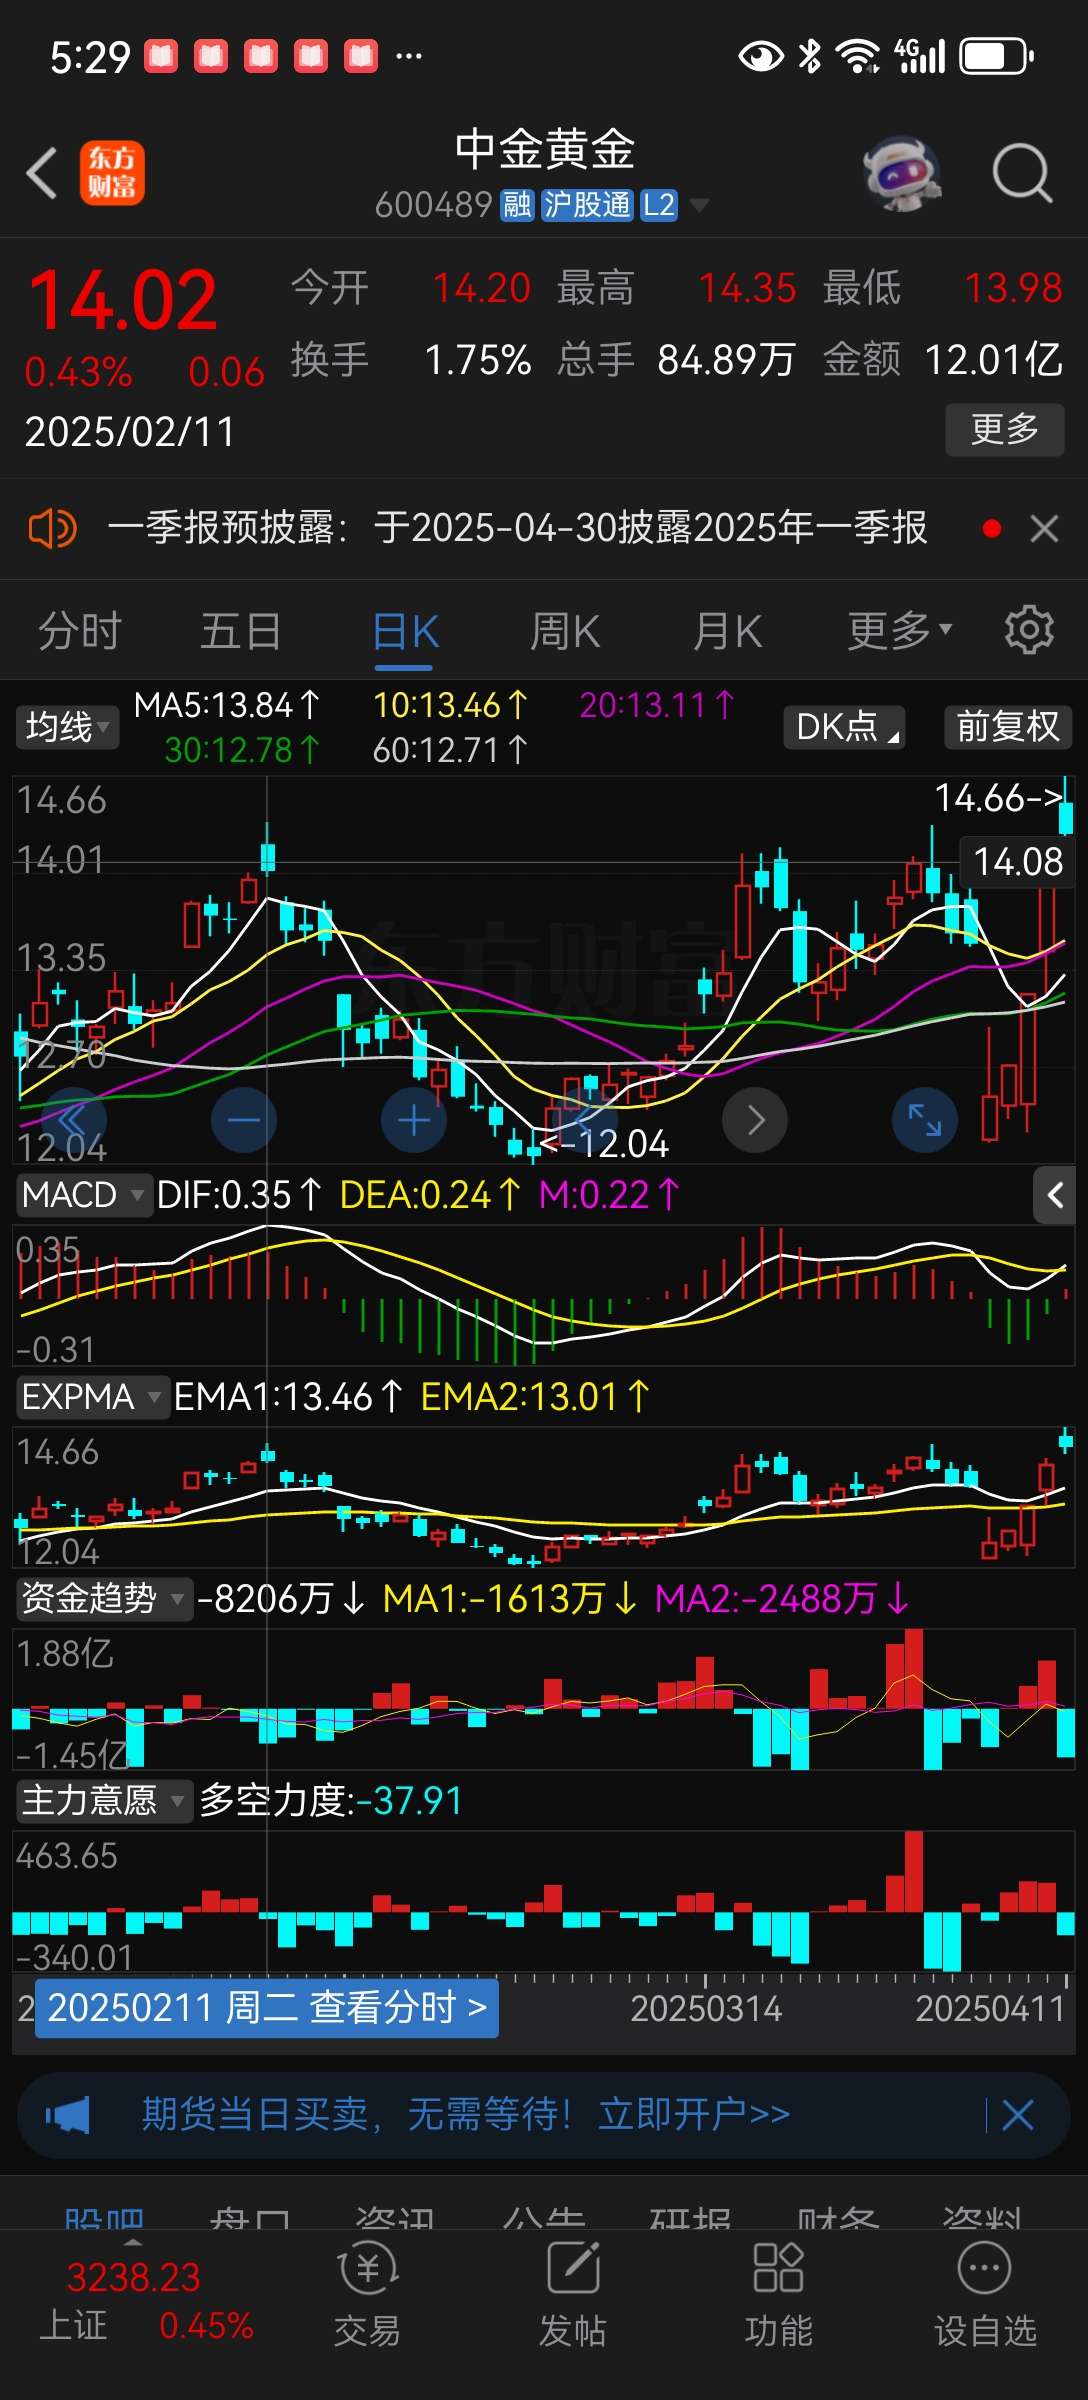
Task: Switch to 五日 tab
Action: coord(241,631)
